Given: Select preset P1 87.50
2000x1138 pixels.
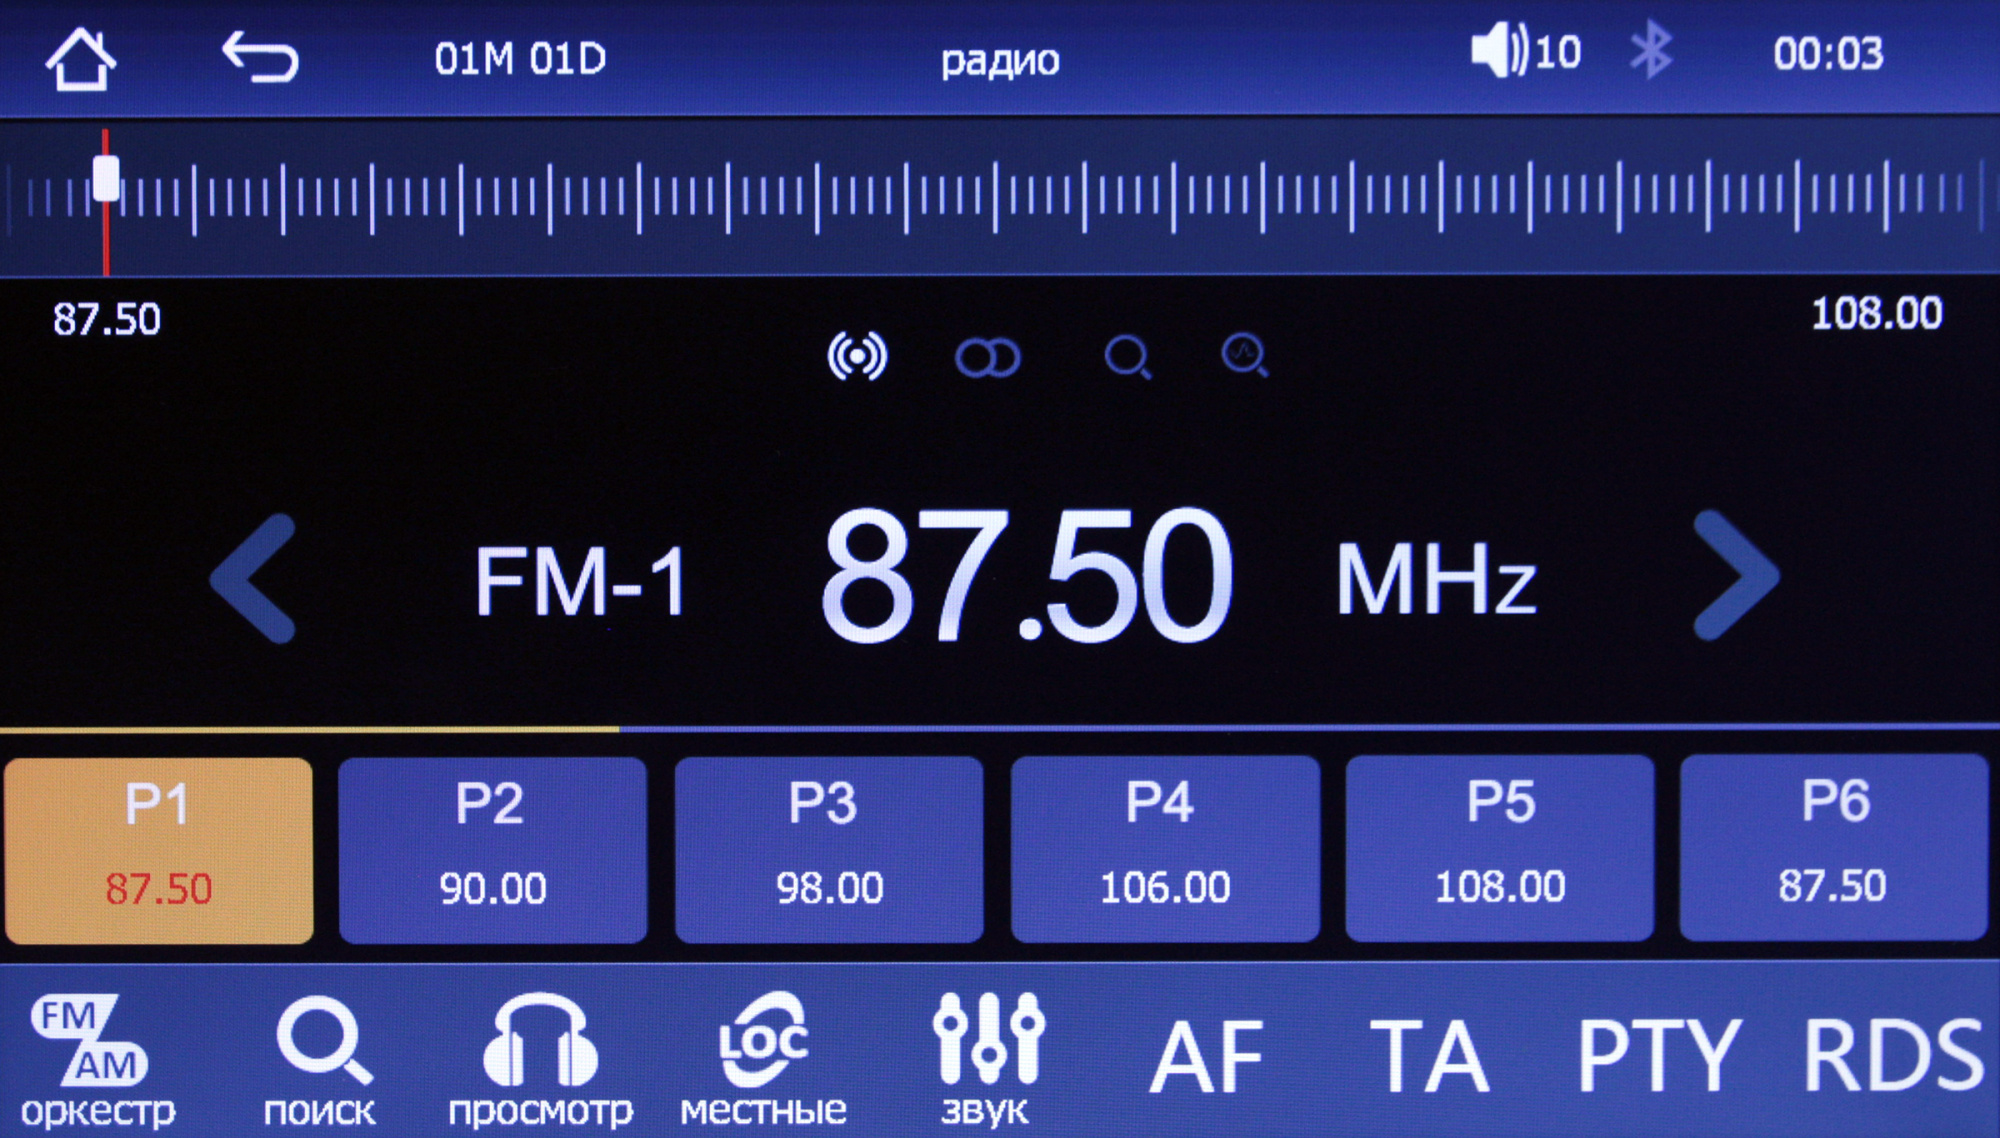Looking at the screenshot, I should 159,850.
